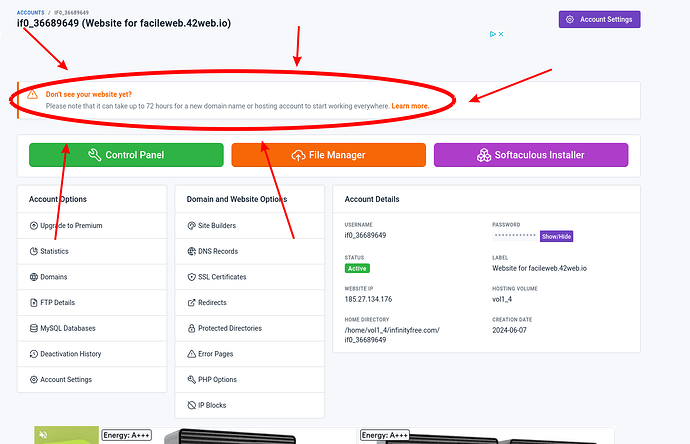The height and width of the screenshot is (444, 690).
Task: Click the Upgrade to Premium arrow icon
Action: (x=33, y=226)
